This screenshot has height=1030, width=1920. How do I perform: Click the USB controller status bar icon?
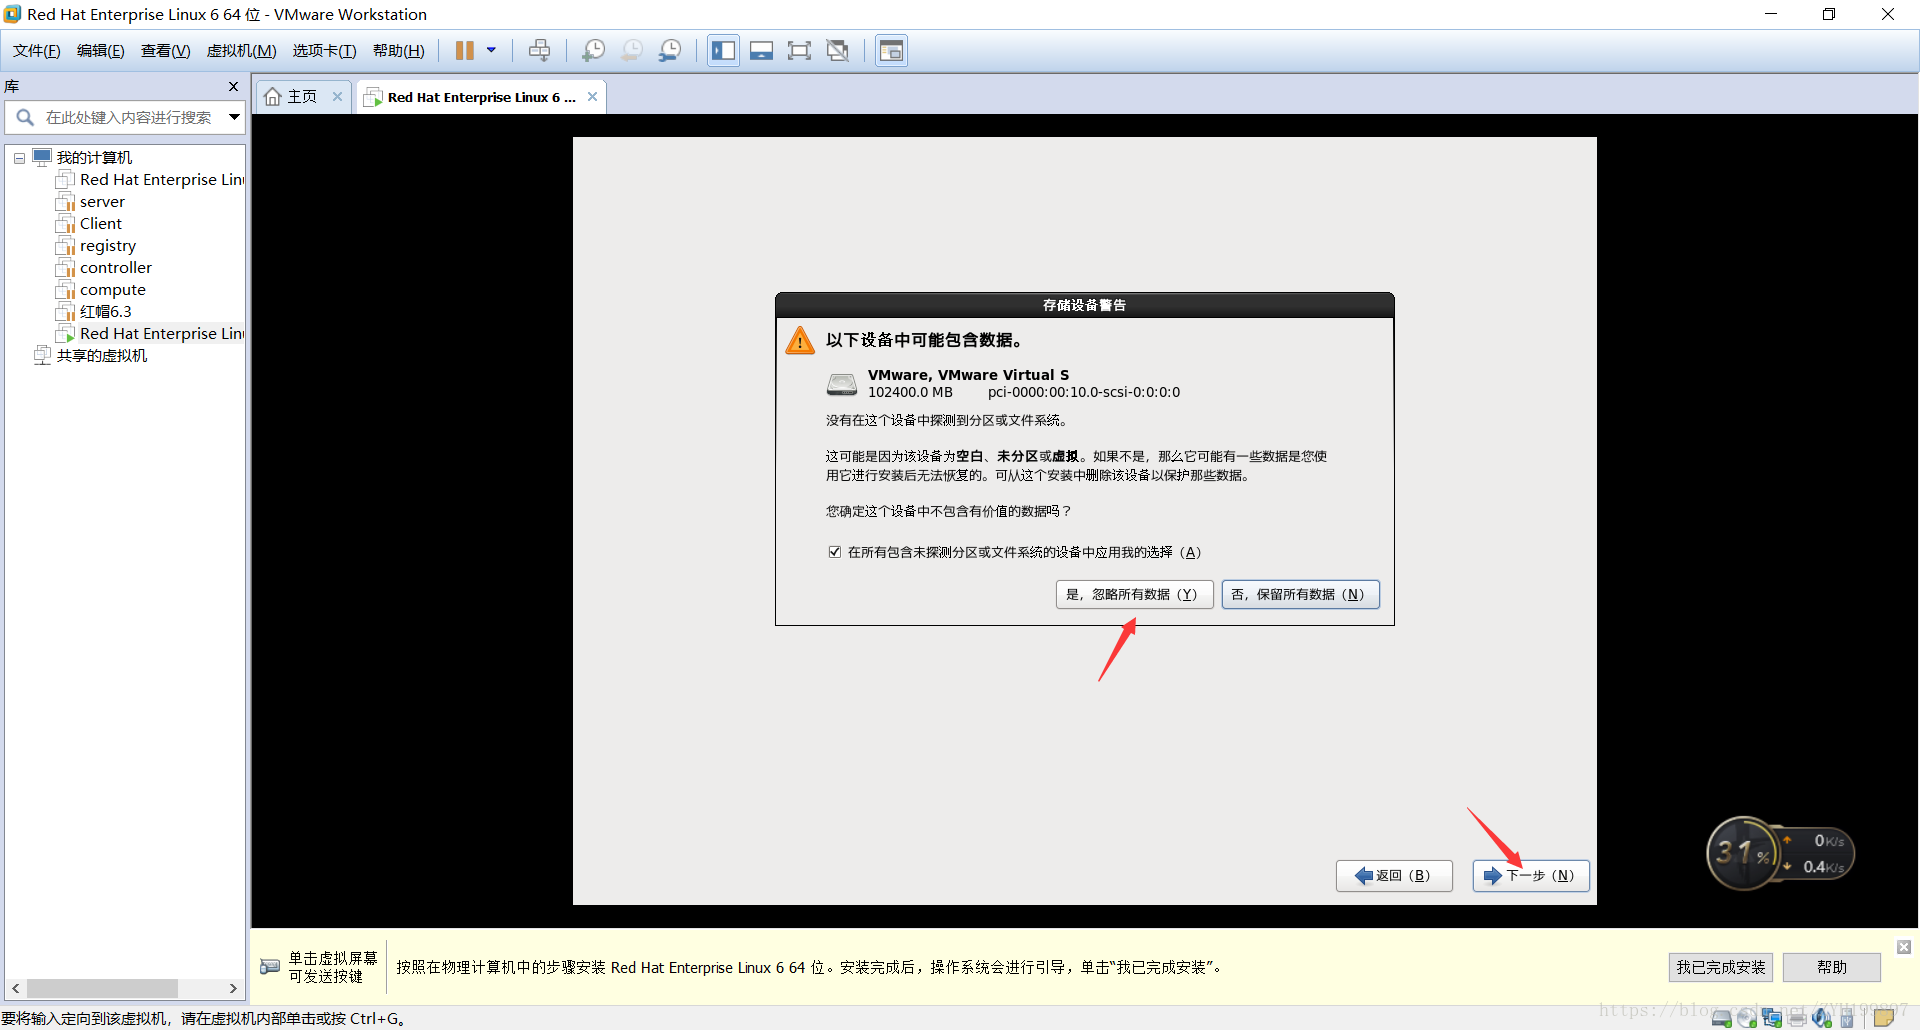click(x=1847, y=1018)
